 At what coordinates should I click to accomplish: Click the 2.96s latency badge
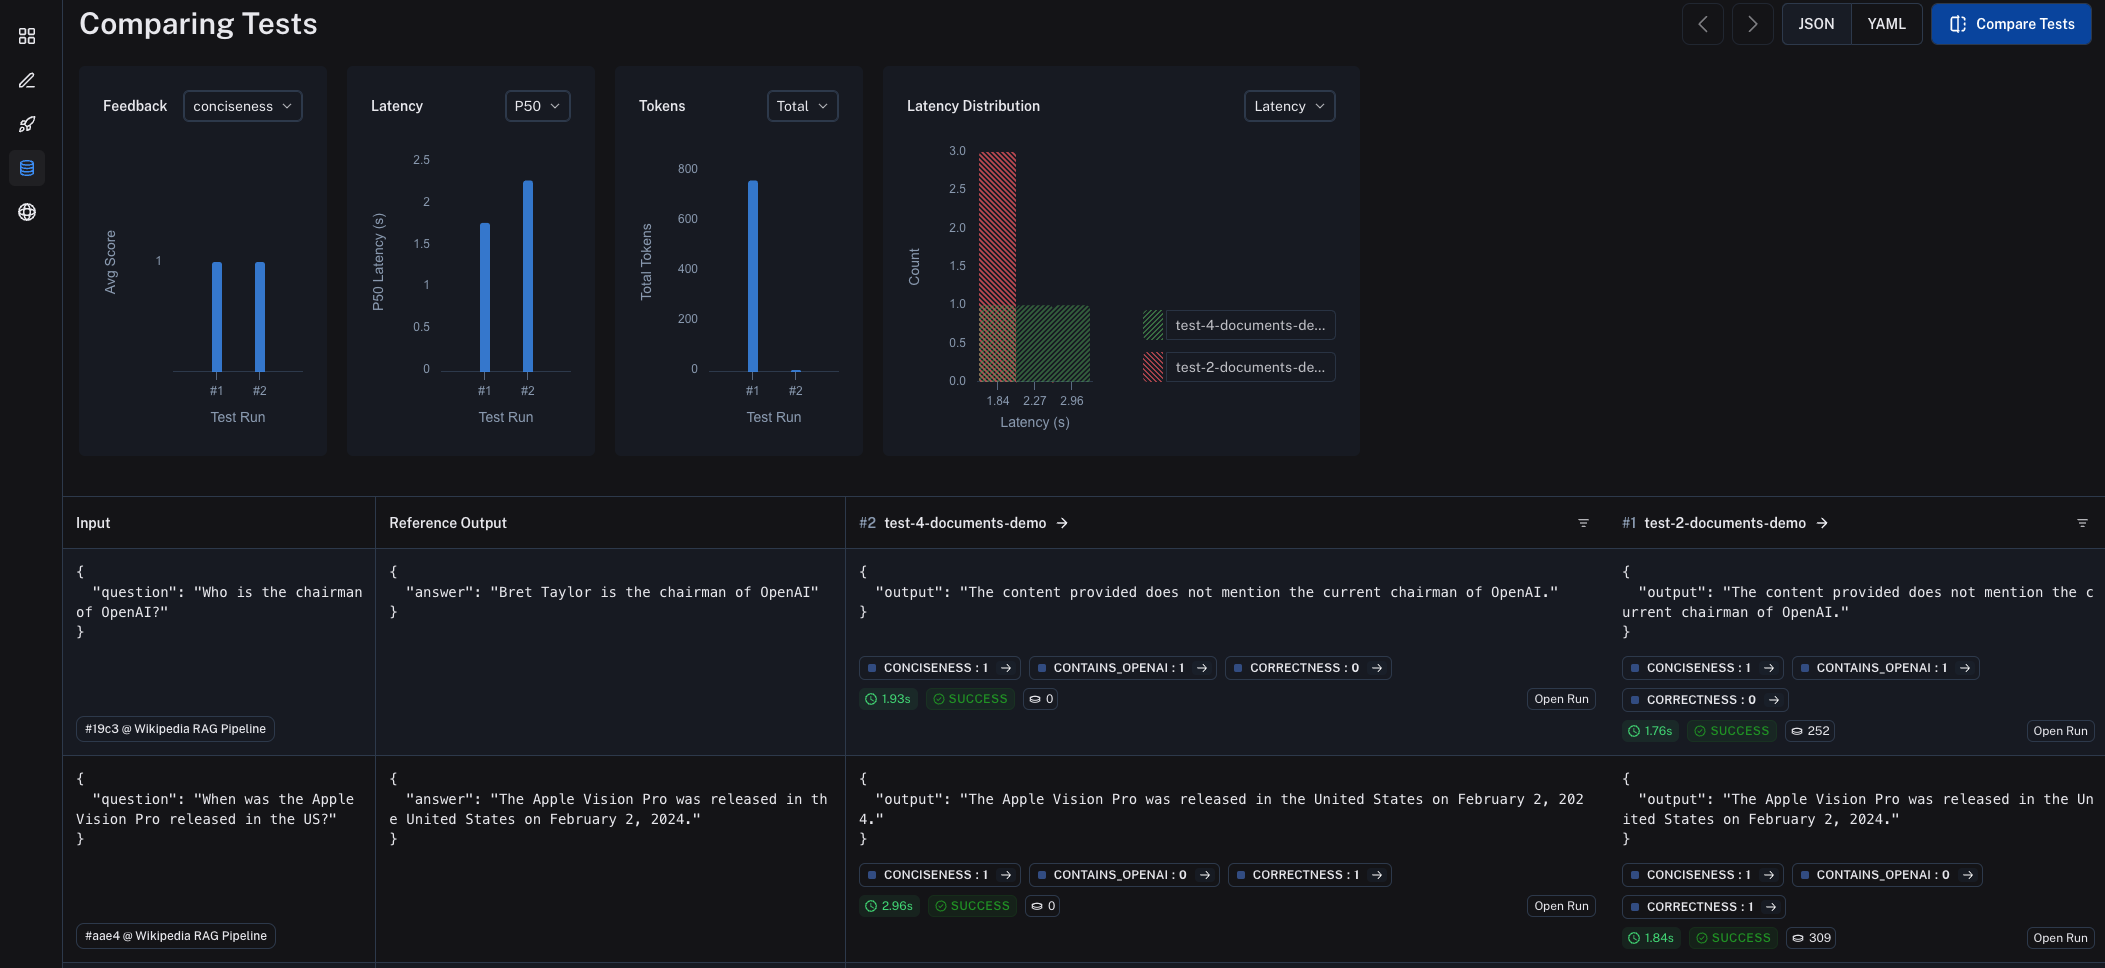click(889, 906)
